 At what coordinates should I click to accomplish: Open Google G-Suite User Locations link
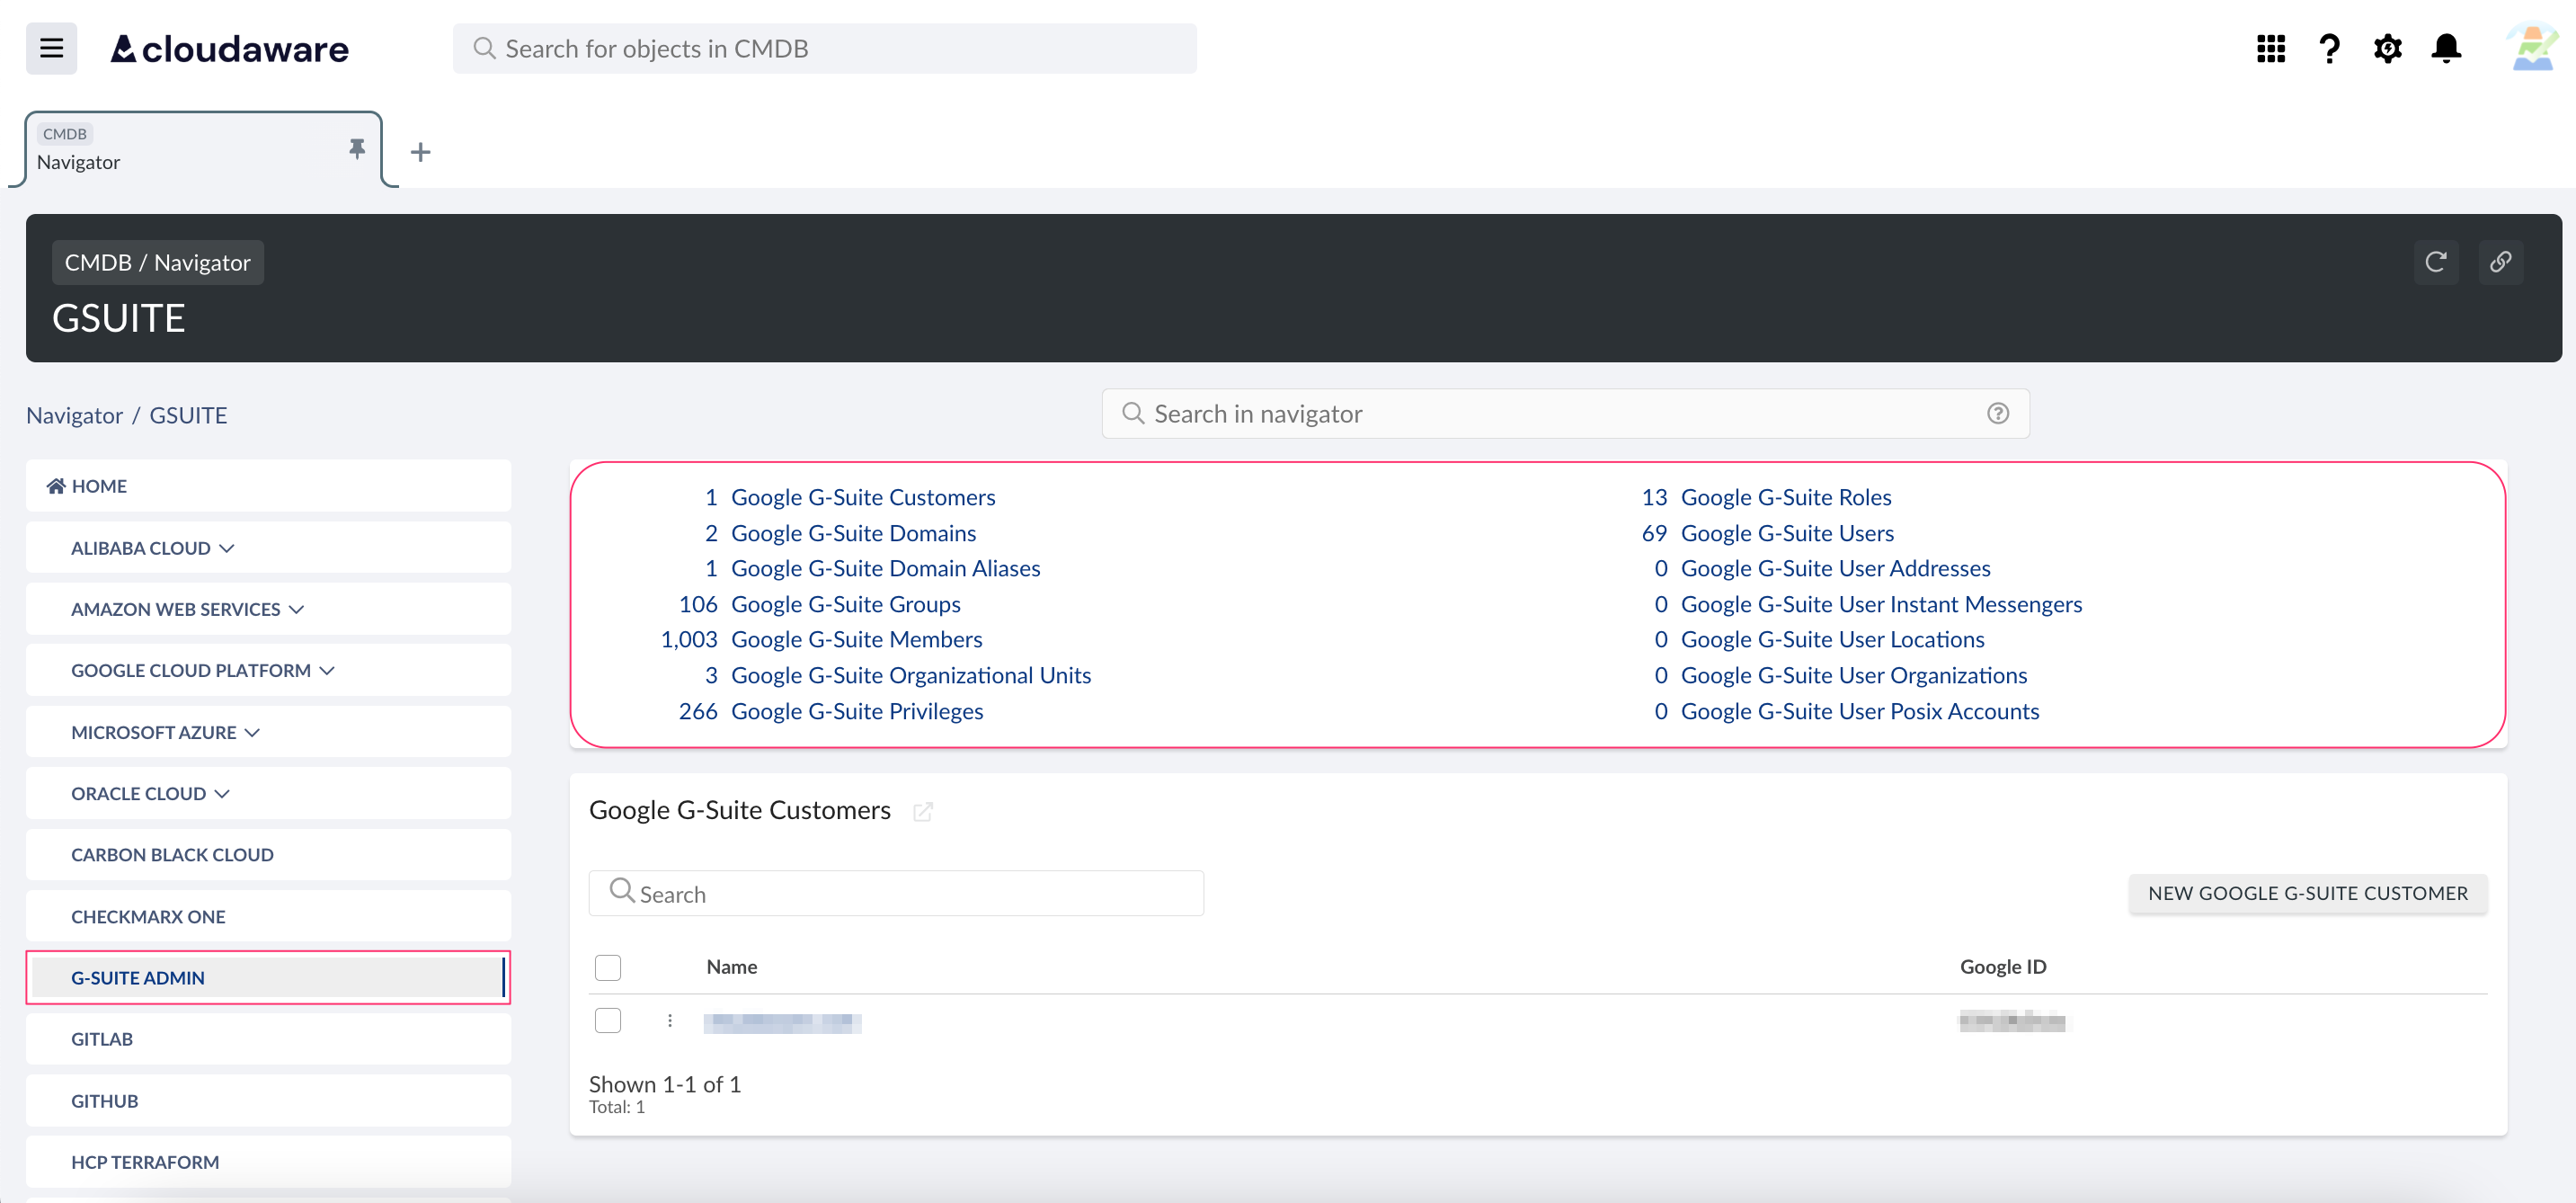tap(1832, 639)
